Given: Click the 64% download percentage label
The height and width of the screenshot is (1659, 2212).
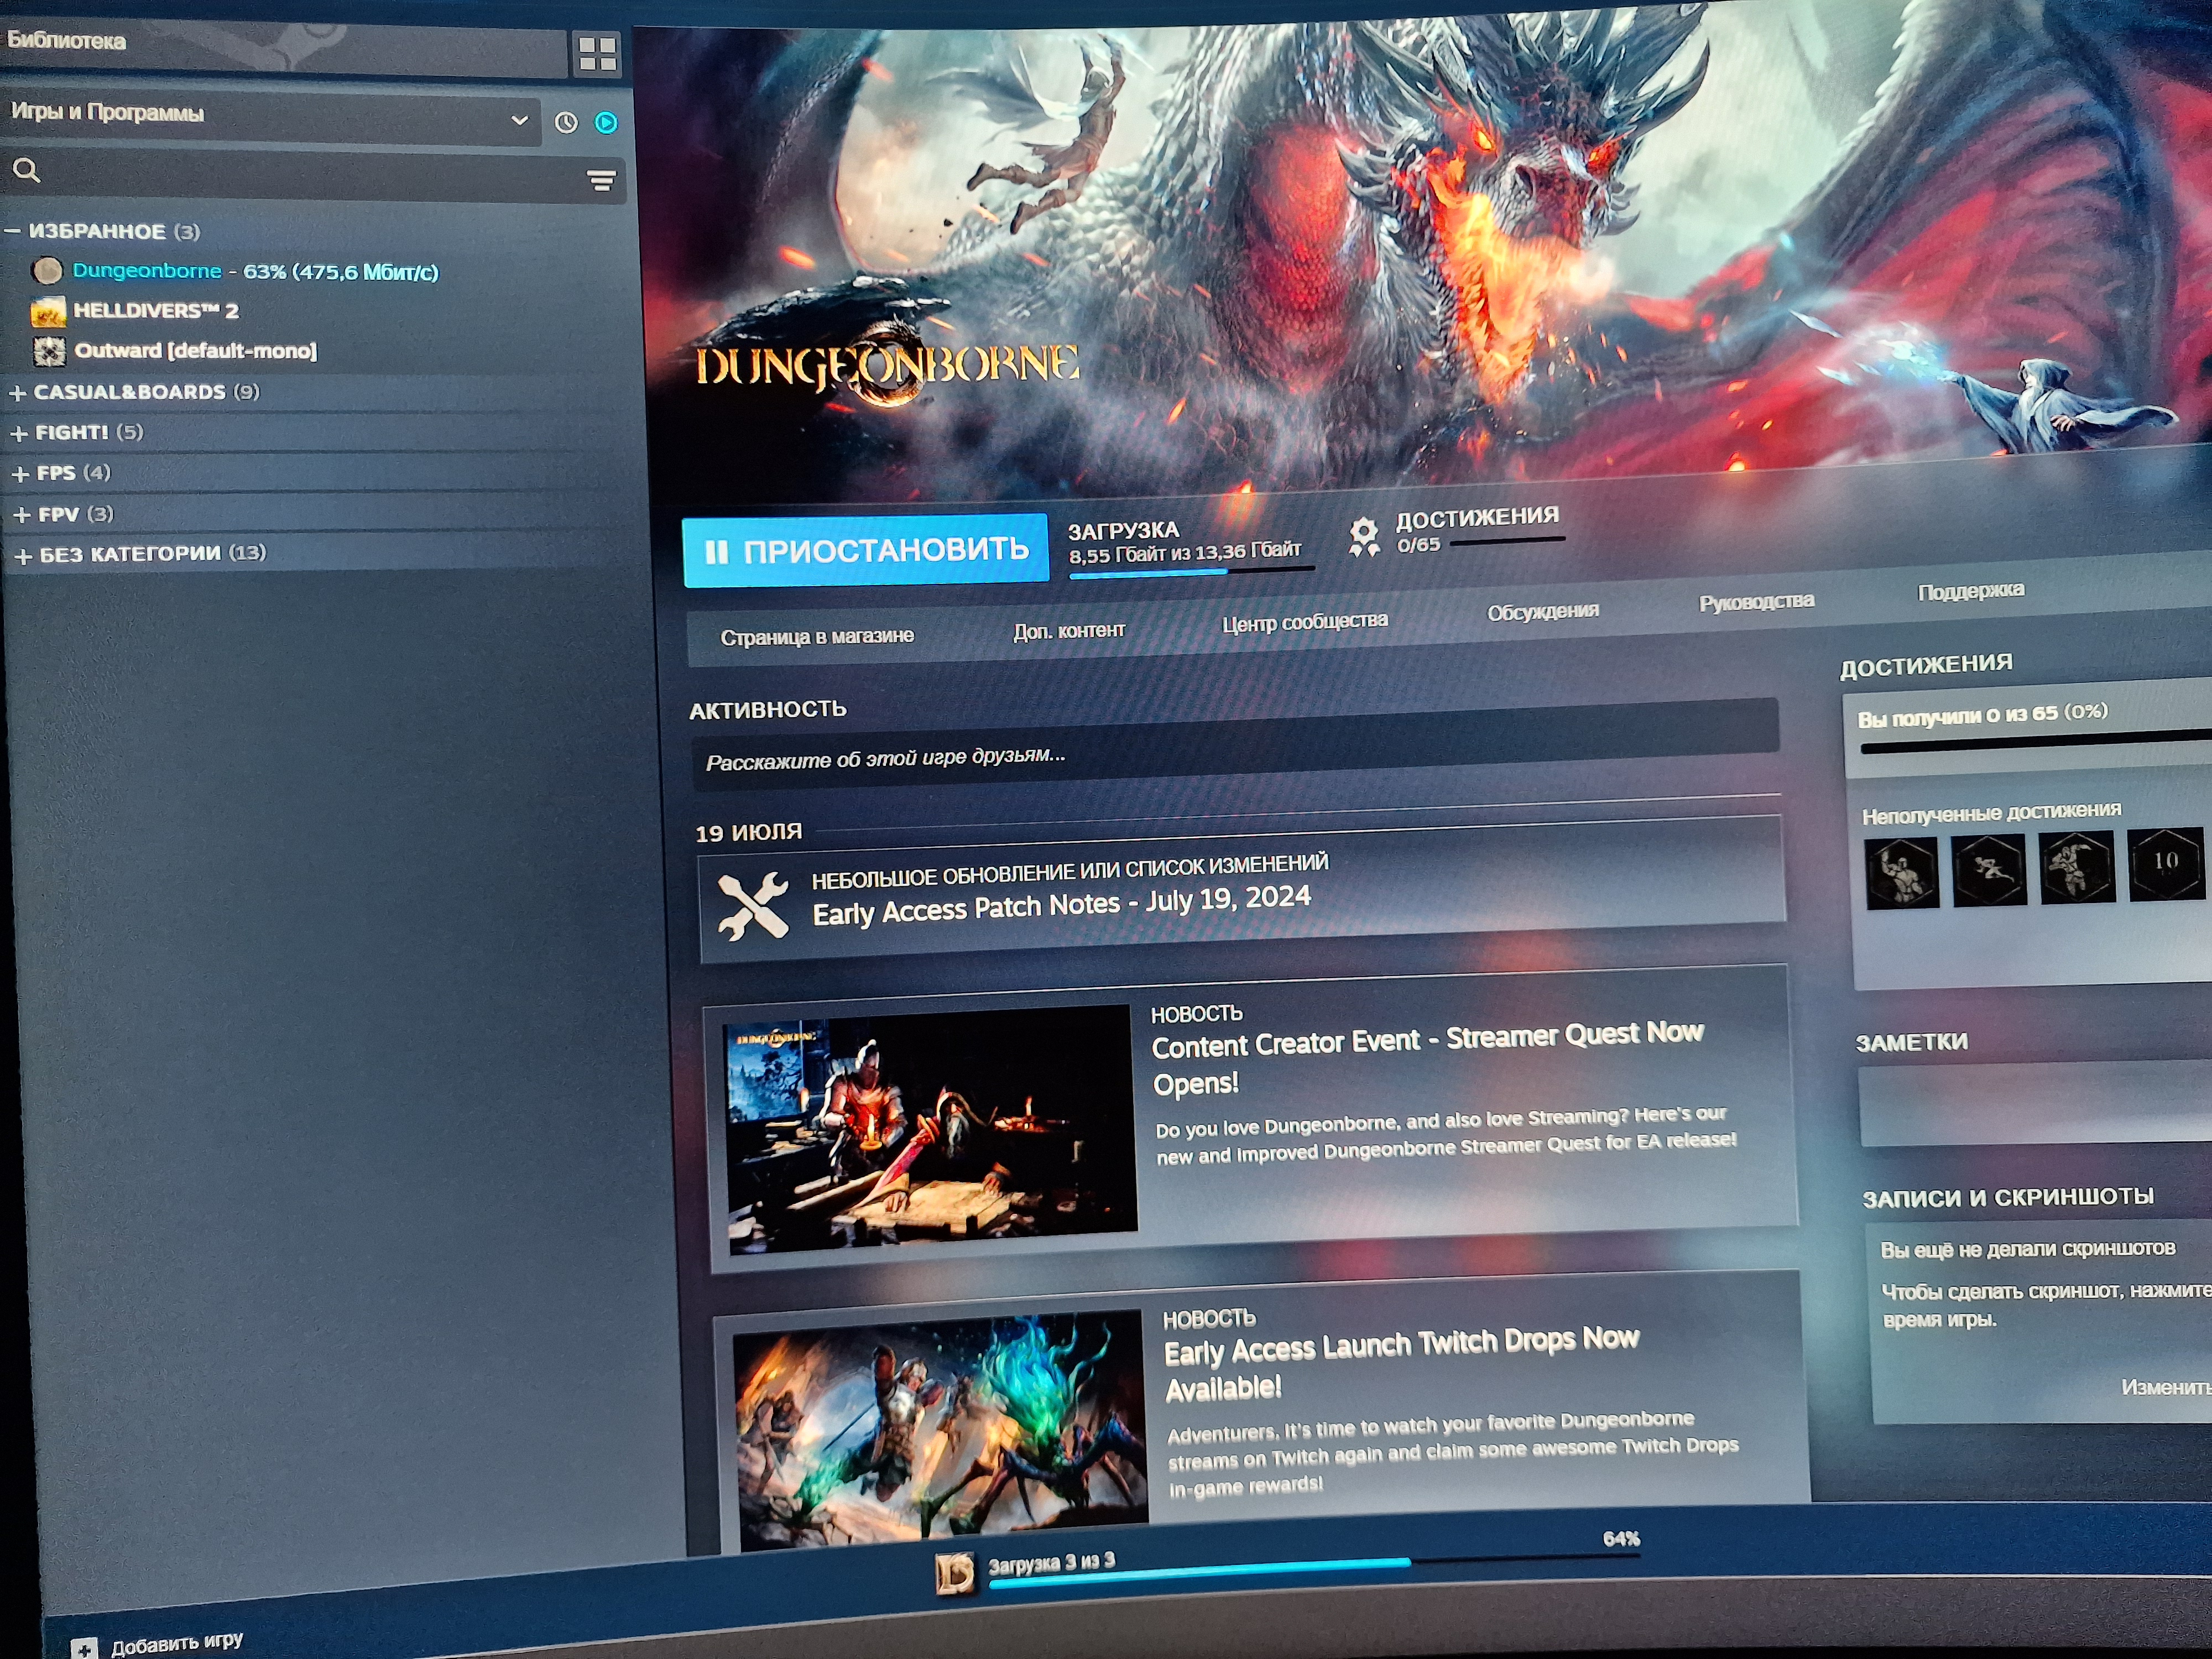Looking at the screenshot, I should coord(1621,1539).
